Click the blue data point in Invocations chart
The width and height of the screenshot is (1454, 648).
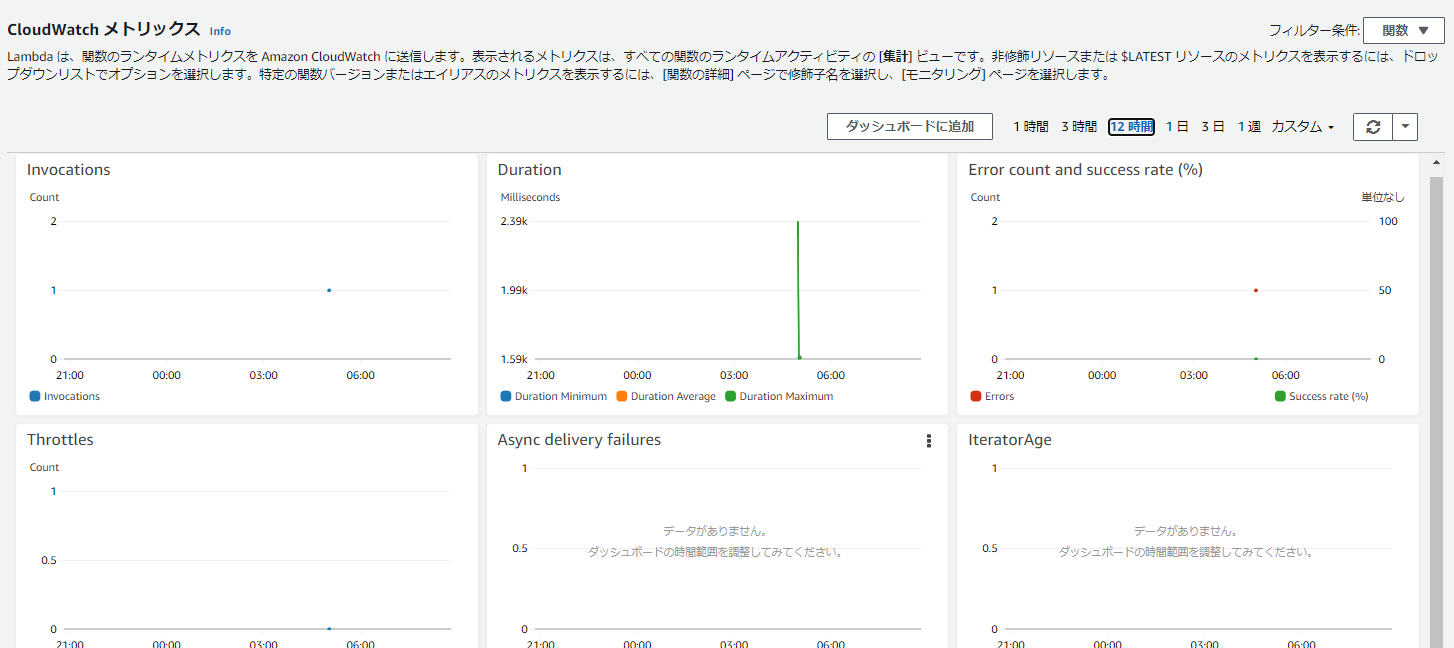click(x=329, y=290)
